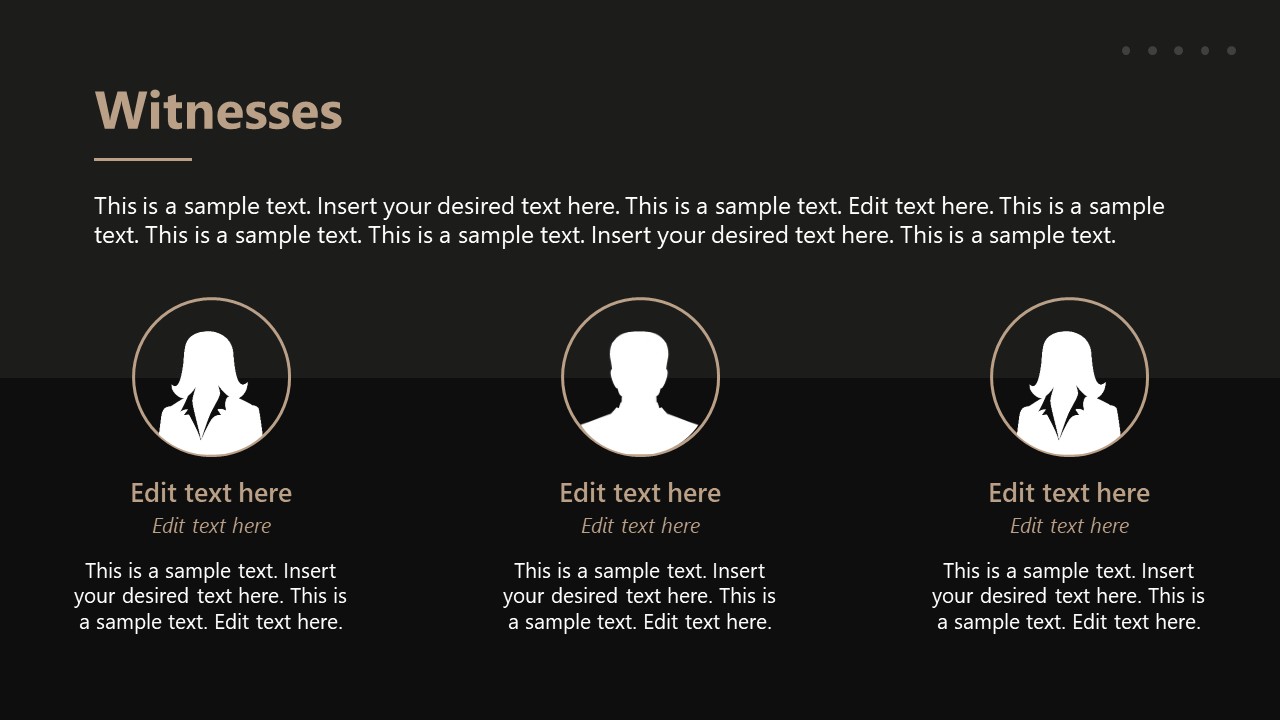This screenshot has height=720, width=1280.
Task: Click the sample text description under center witness
Action: tap(640, 596)
